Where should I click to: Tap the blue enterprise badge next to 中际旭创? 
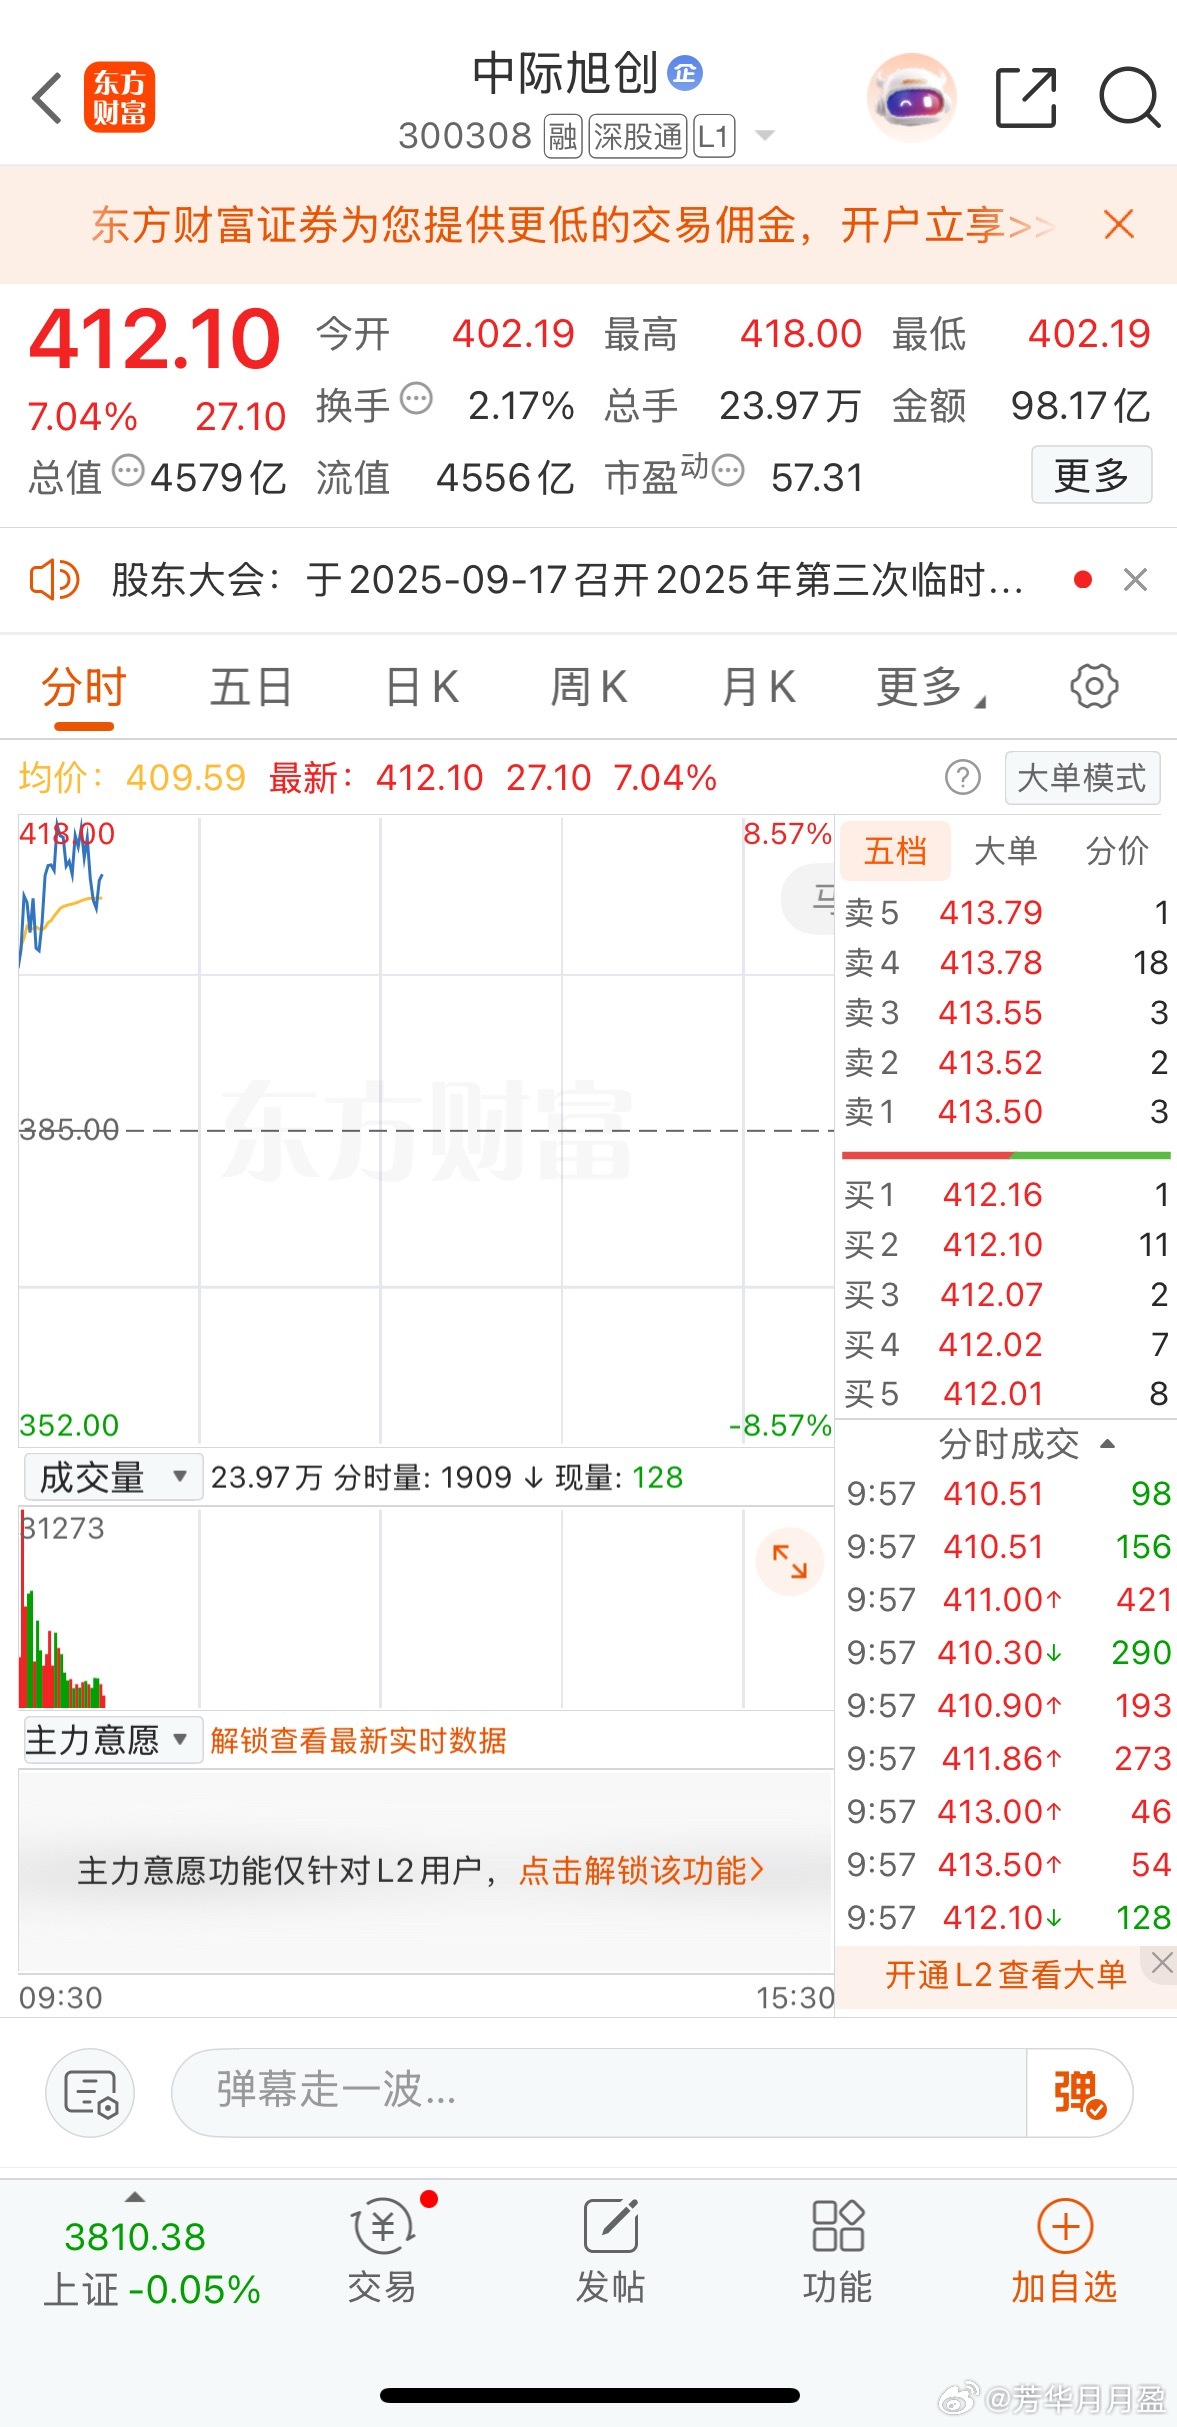coord(685,73)
